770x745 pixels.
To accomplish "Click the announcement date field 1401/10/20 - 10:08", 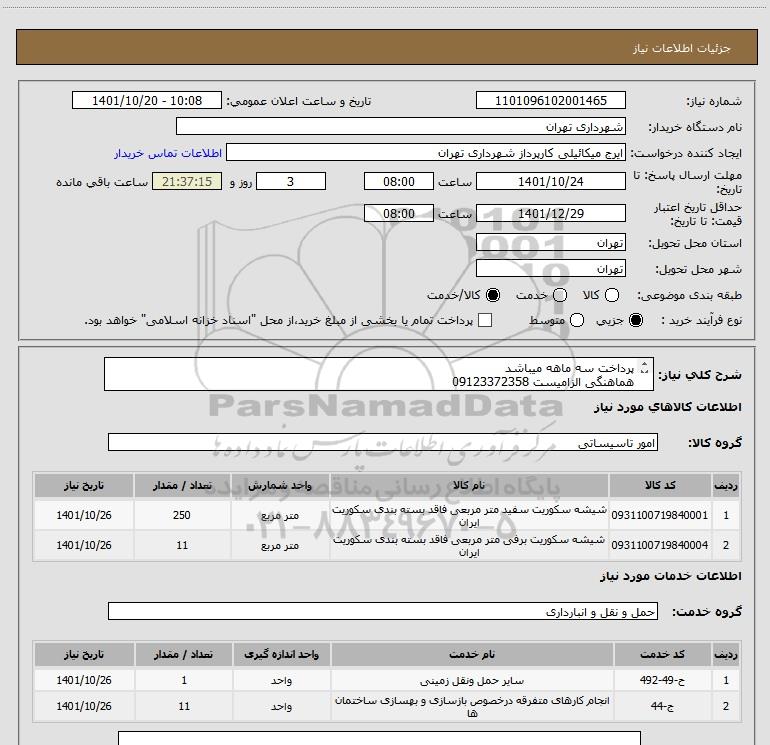I will click(x=147, y=100).
